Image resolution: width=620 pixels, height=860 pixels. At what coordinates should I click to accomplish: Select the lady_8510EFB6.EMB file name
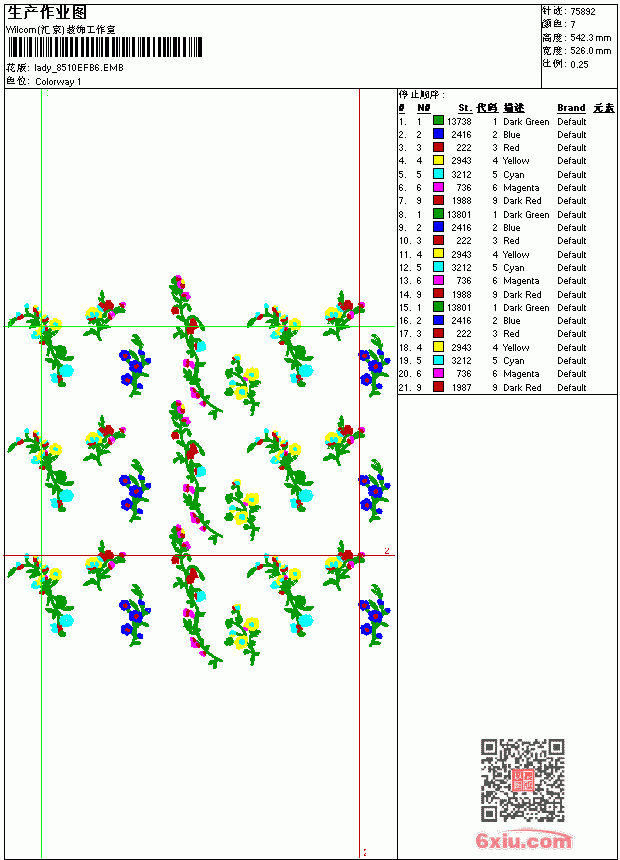tap(79, 68)
